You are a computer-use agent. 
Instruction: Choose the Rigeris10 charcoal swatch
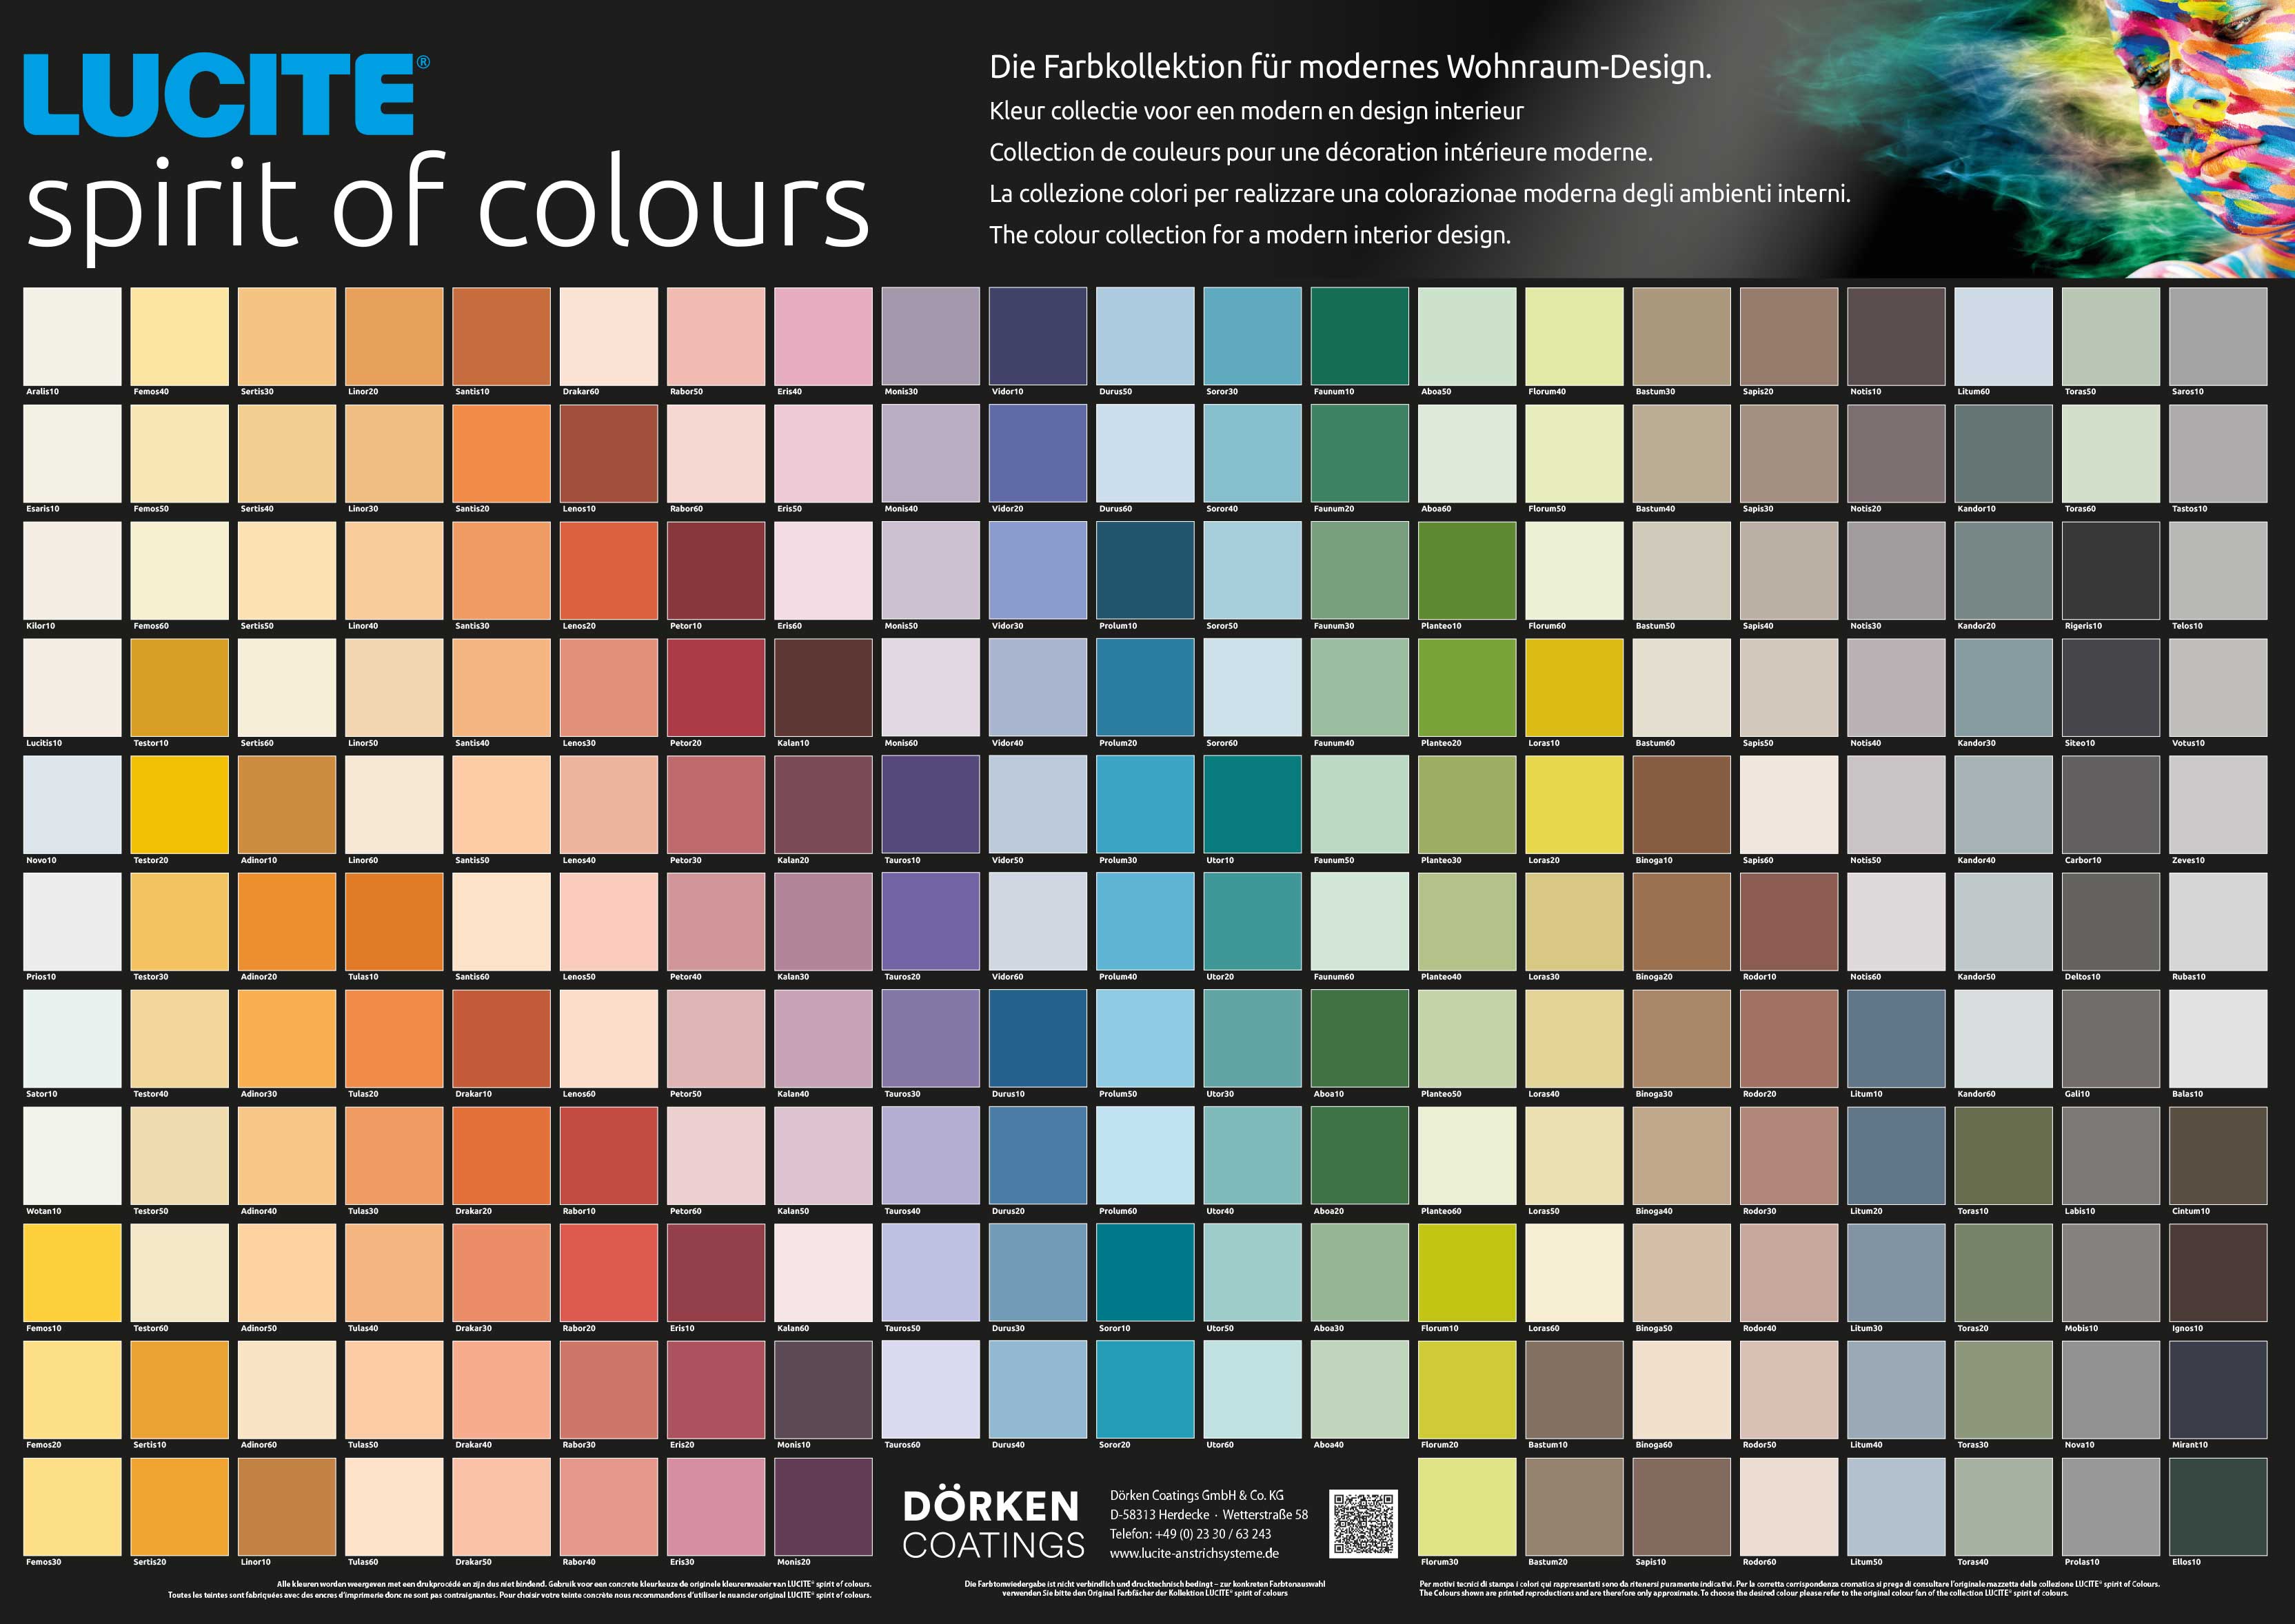coord(2111,570)
